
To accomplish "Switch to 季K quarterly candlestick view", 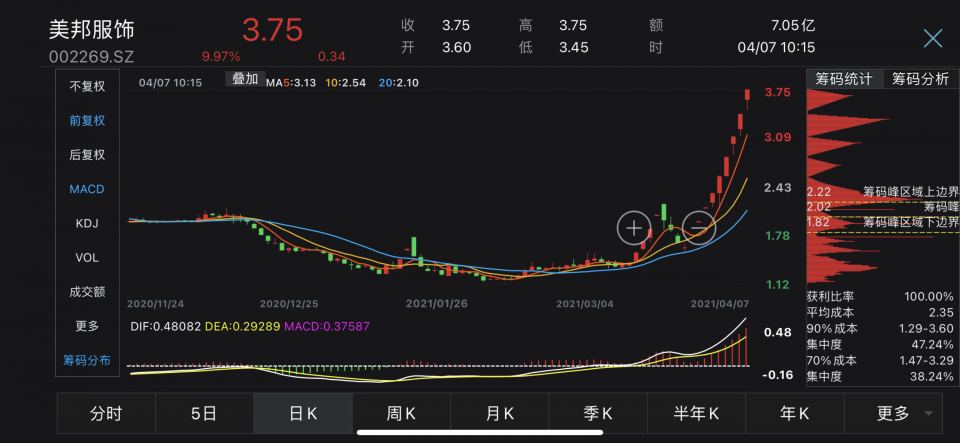I will [x=598, y=414].
